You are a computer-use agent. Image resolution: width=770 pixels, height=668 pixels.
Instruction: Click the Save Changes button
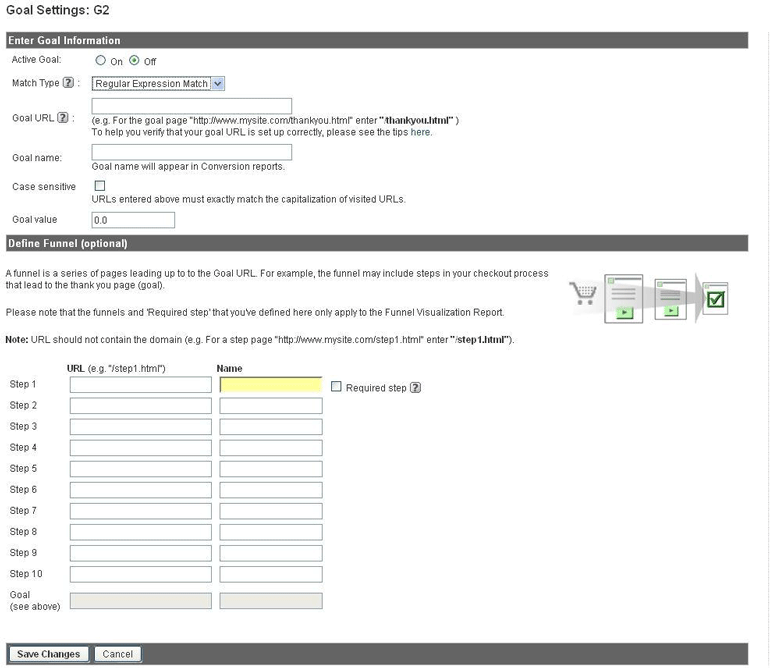point(49,654)
